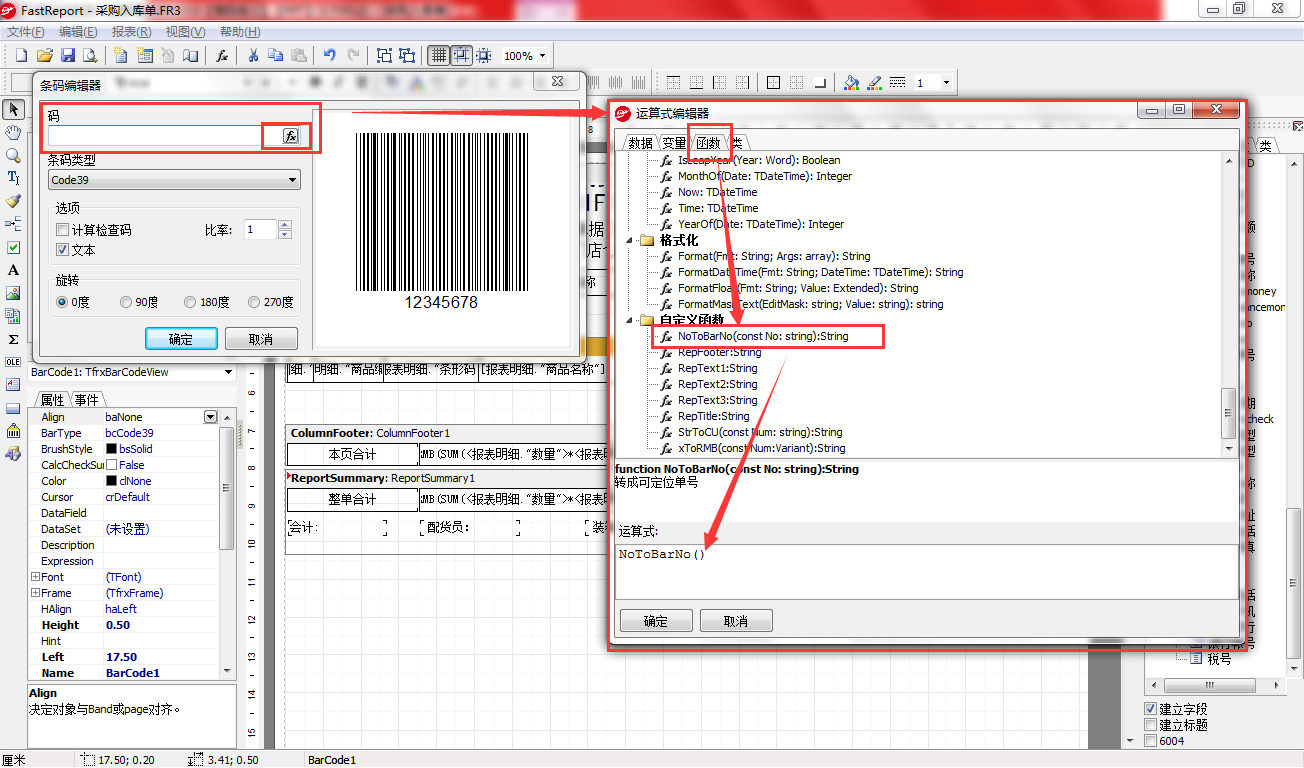Select NoToBarNo function in the tree

pos(762,336)
